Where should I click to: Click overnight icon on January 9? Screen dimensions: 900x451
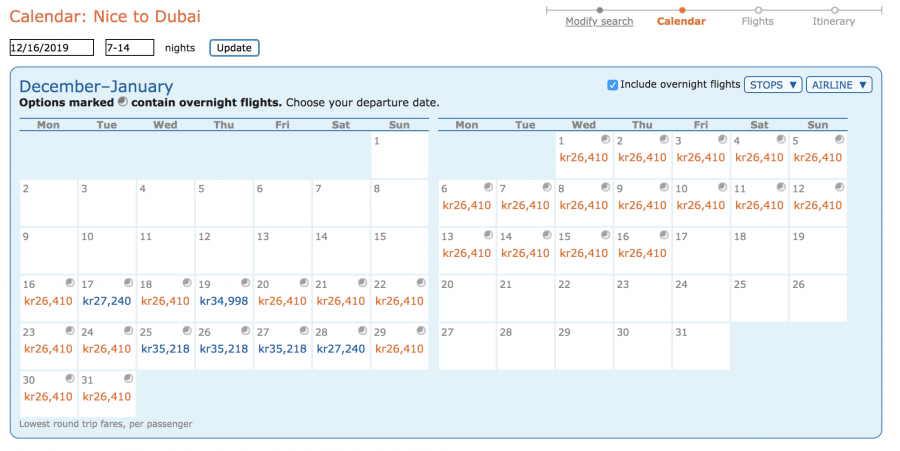663,187
